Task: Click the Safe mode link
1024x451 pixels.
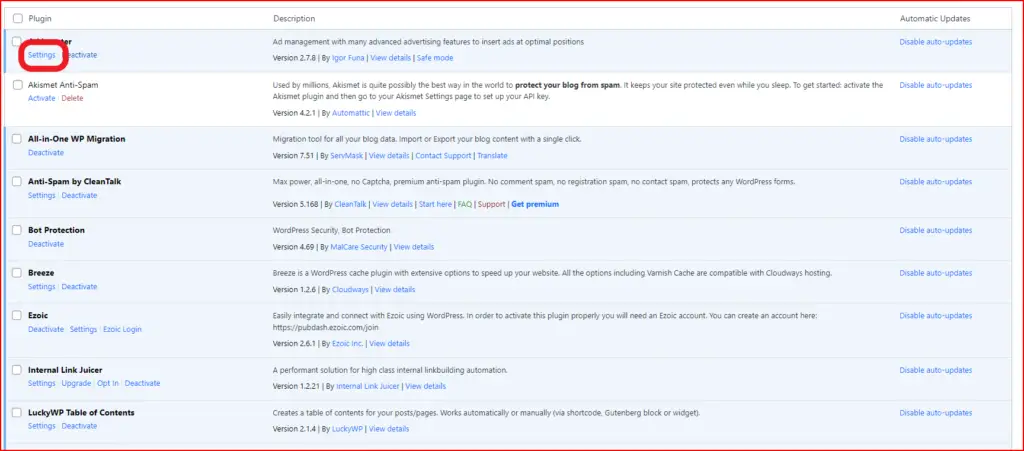Action: [x=435, y=58]
